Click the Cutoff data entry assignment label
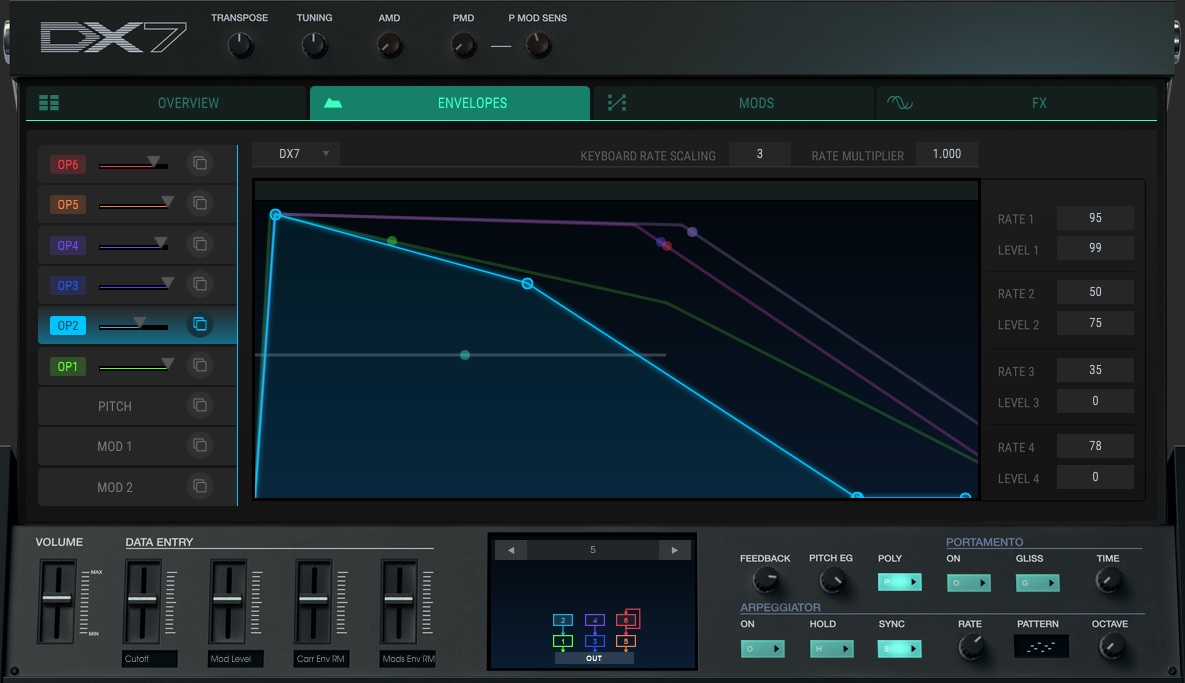This screenshot has height=683, width=1185. click(x=150, y=659)
